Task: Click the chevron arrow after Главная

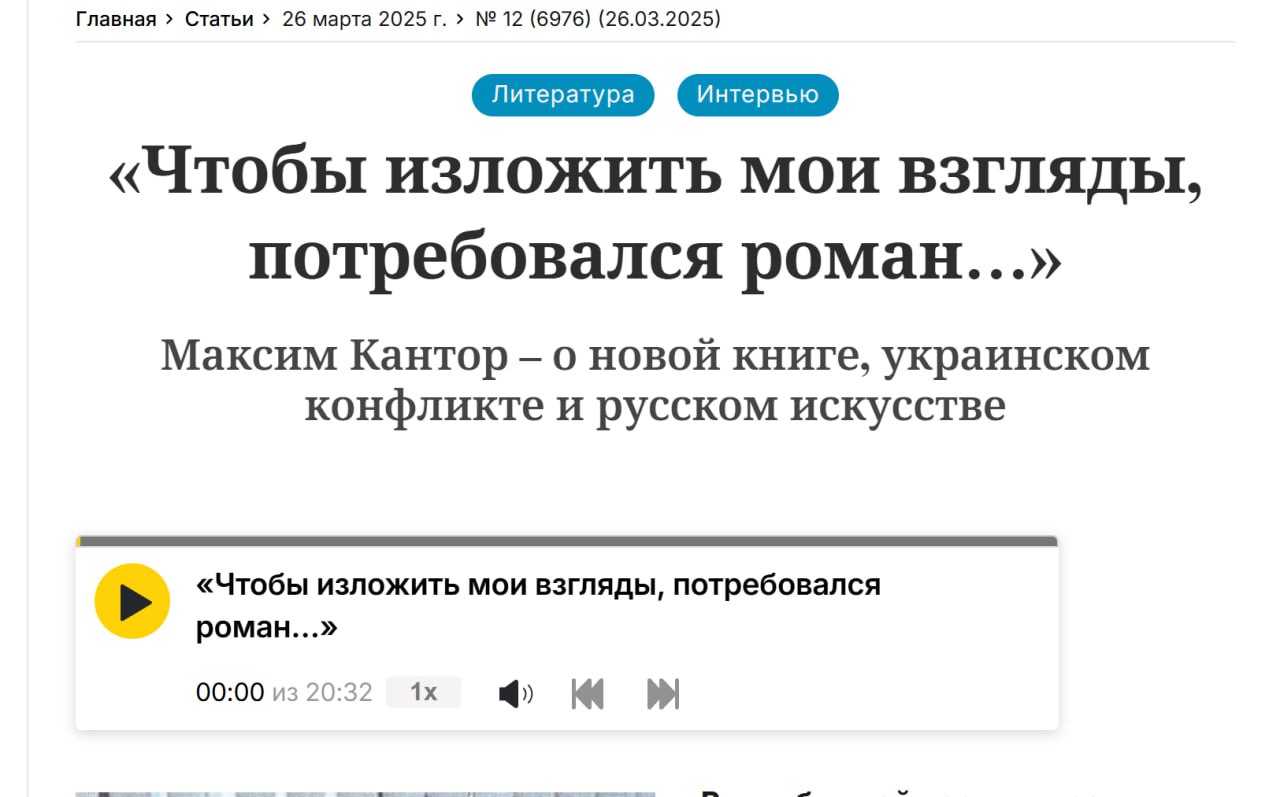Action: [x=170, y=19]
